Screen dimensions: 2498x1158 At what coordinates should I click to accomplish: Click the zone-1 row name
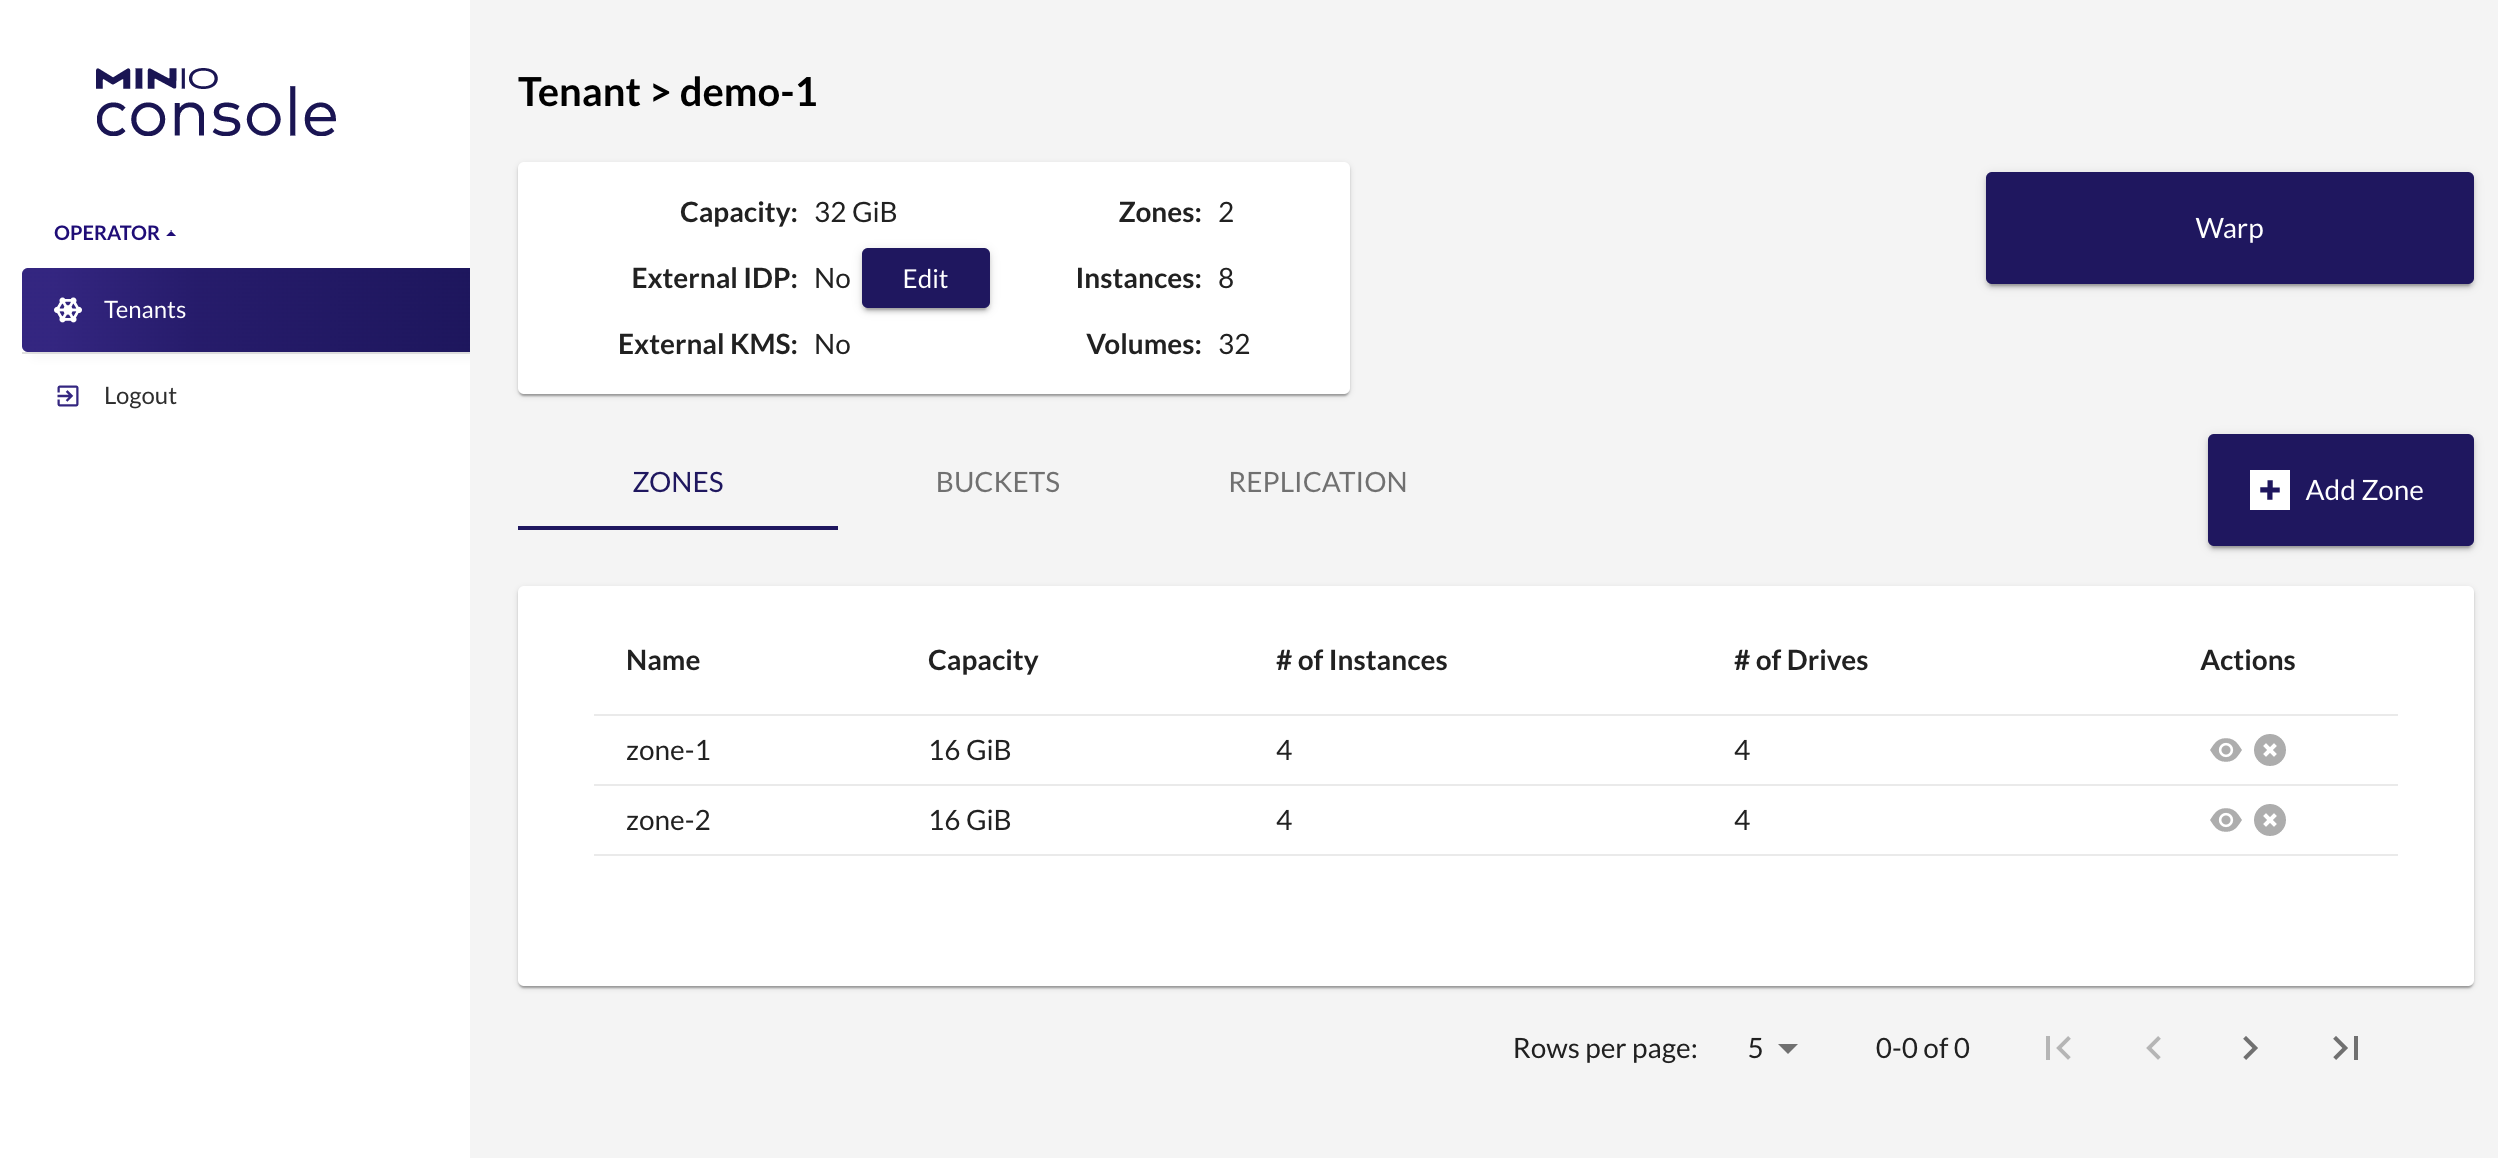(x=667, y=750)
